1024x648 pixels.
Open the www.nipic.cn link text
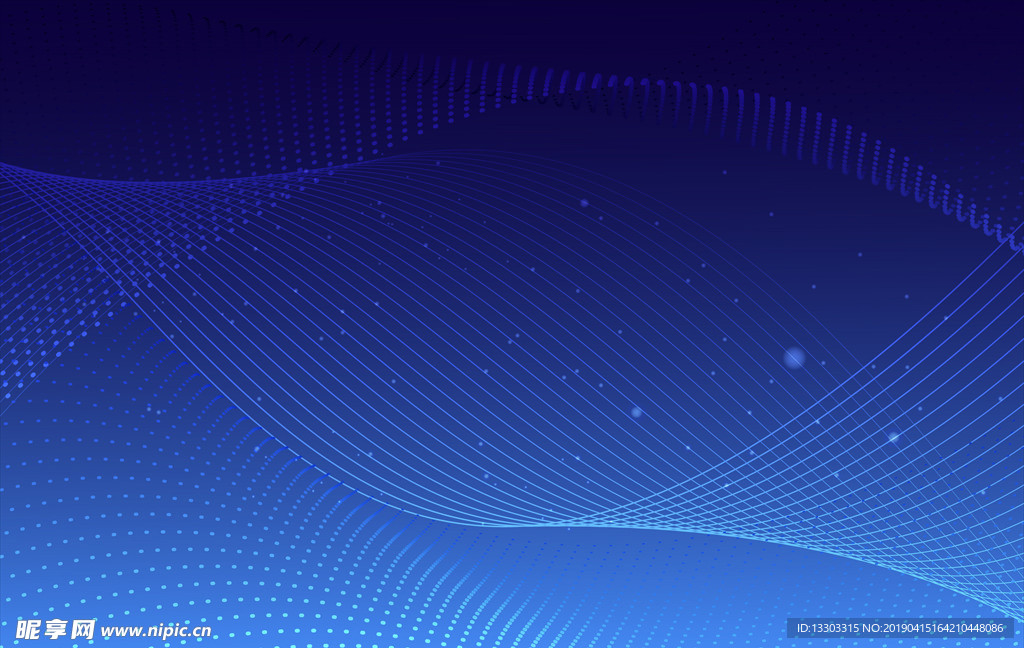[x=156, y=631]
